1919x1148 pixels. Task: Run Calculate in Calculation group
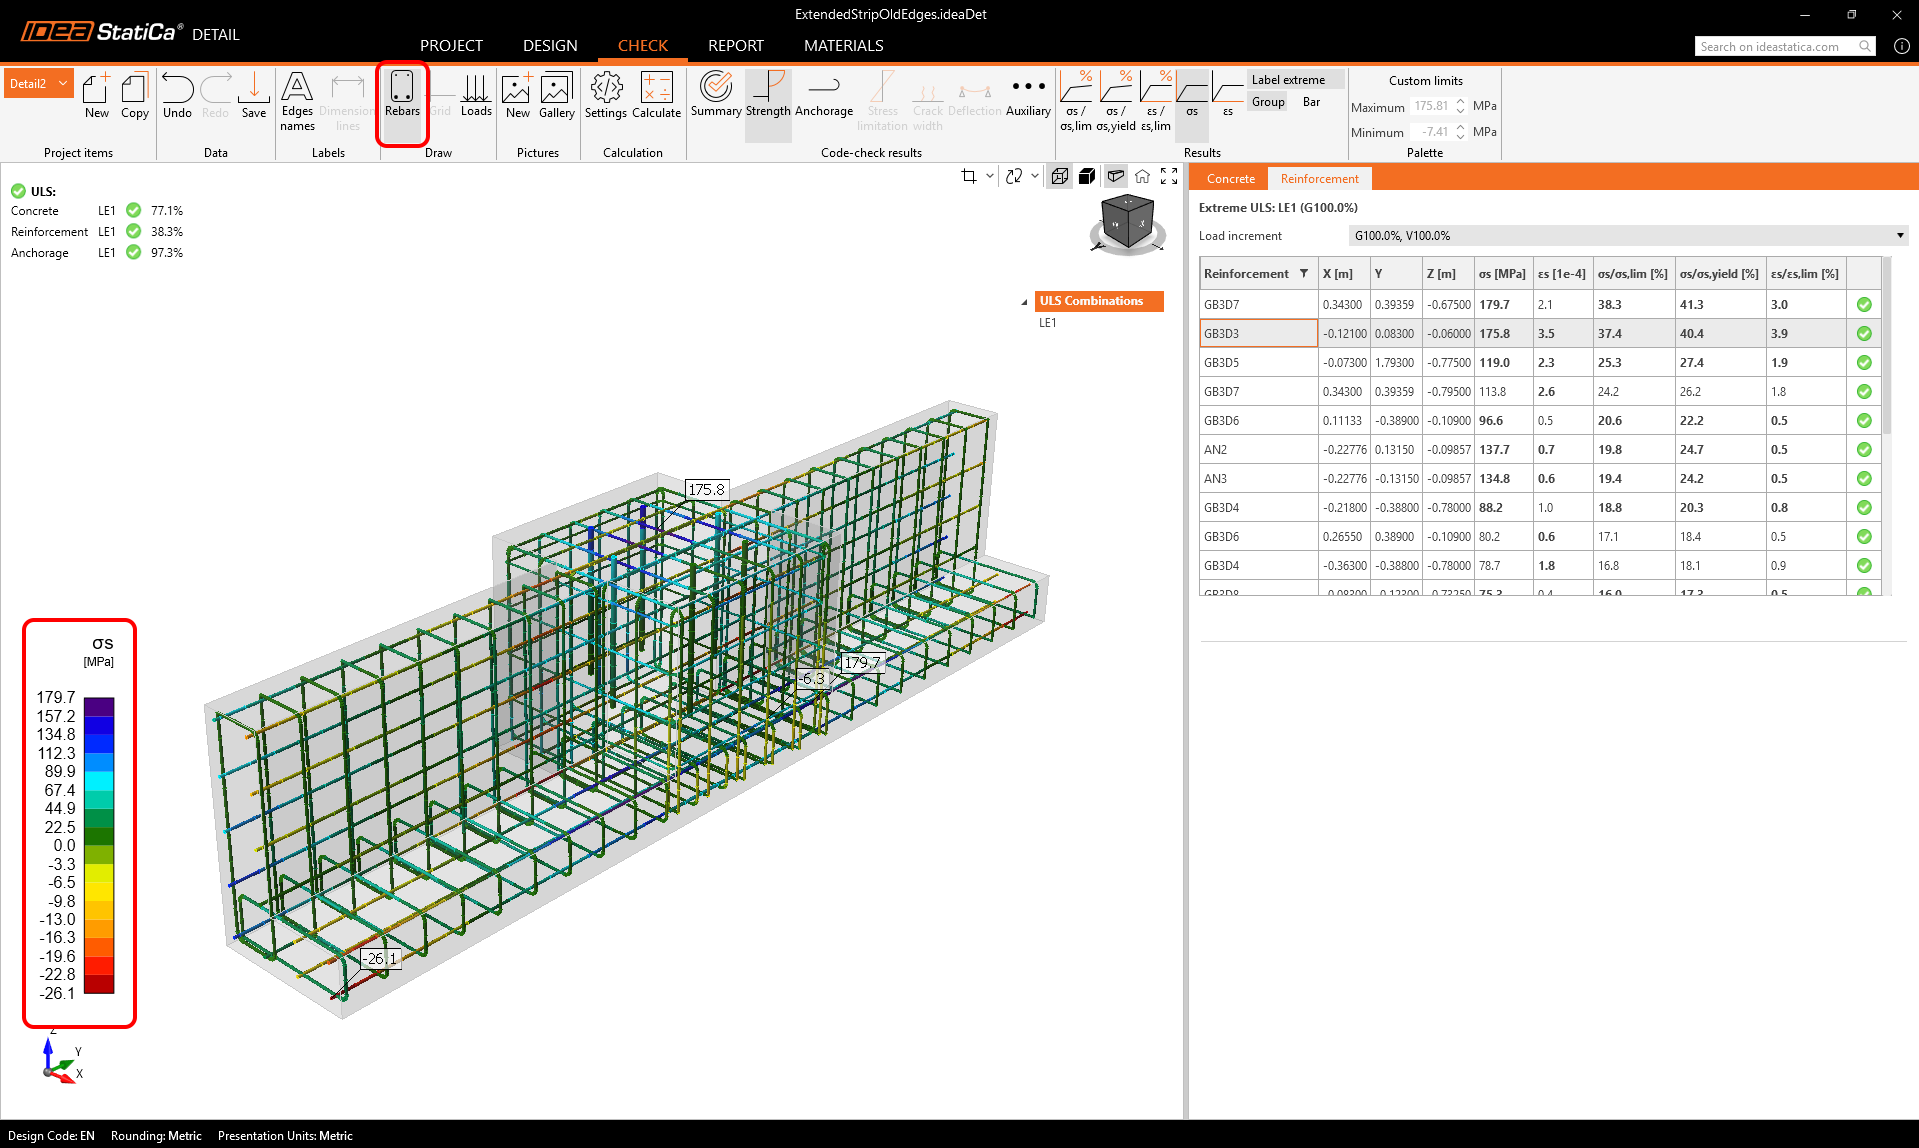point(656,95)
